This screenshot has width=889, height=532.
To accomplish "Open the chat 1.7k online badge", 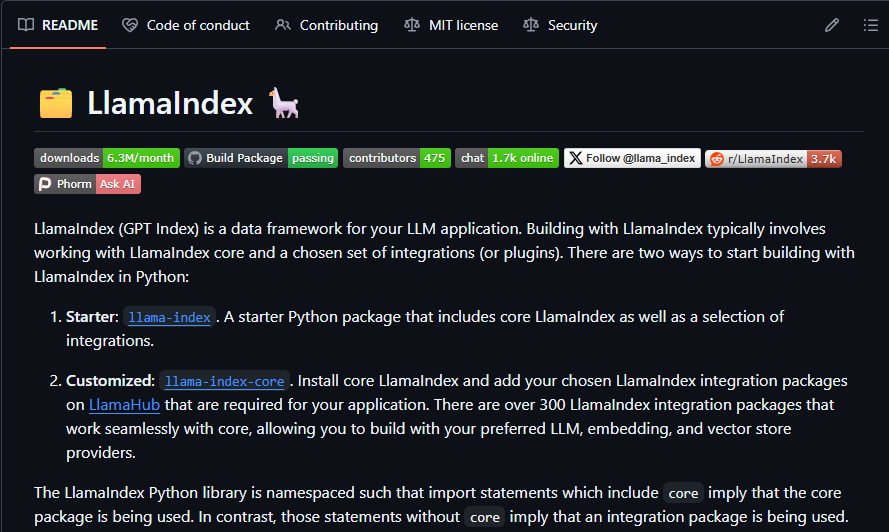I will [x=507, y=158].
